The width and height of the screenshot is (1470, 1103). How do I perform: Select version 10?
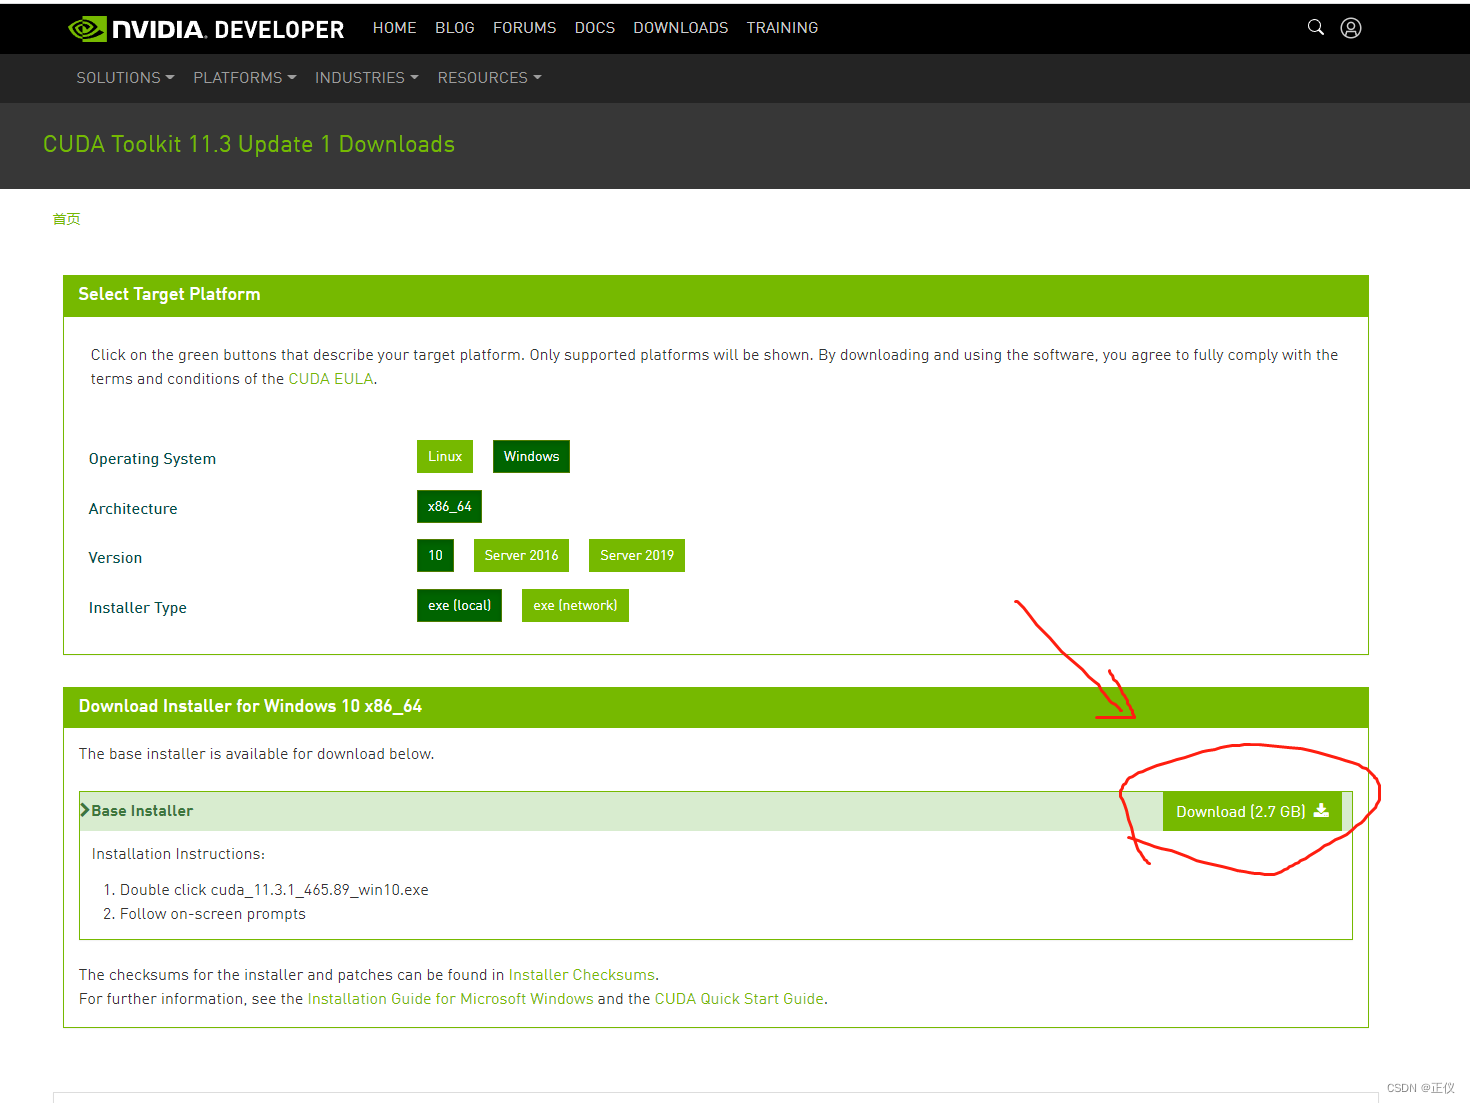435,555
